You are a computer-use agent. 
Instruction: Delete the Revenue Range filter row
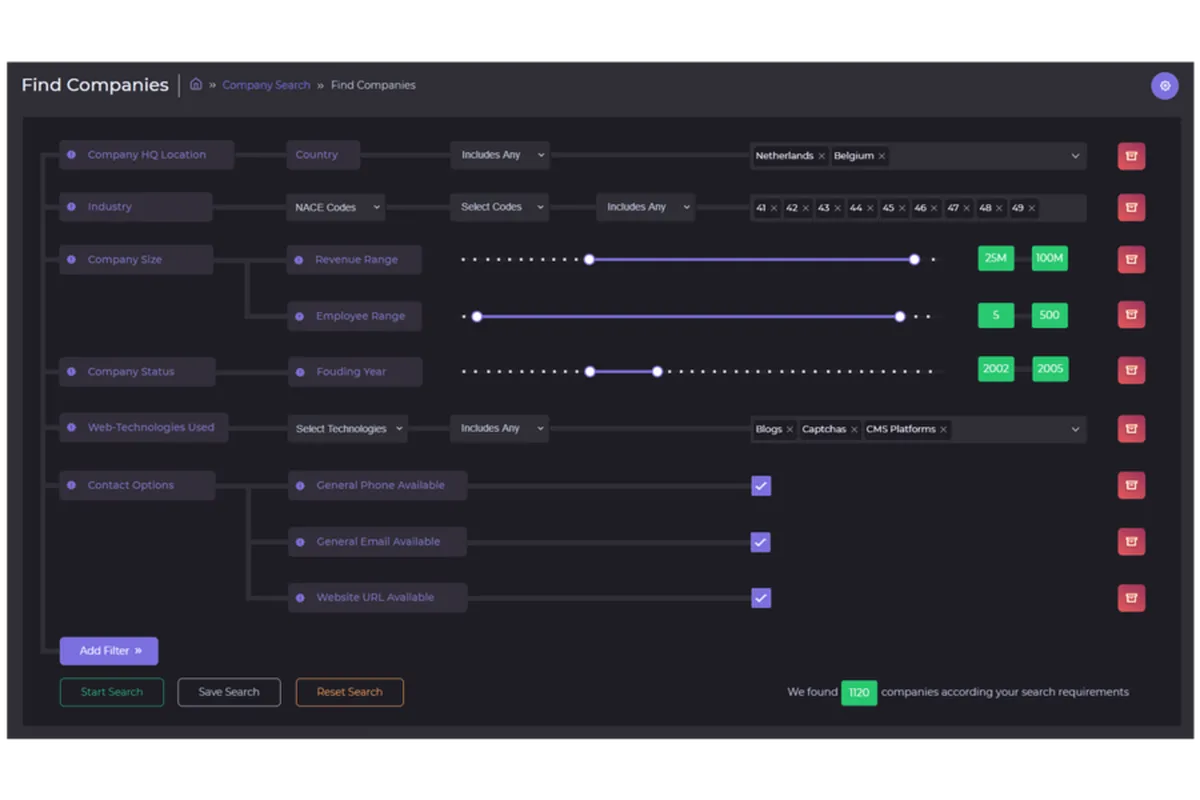click(1131, 260)
